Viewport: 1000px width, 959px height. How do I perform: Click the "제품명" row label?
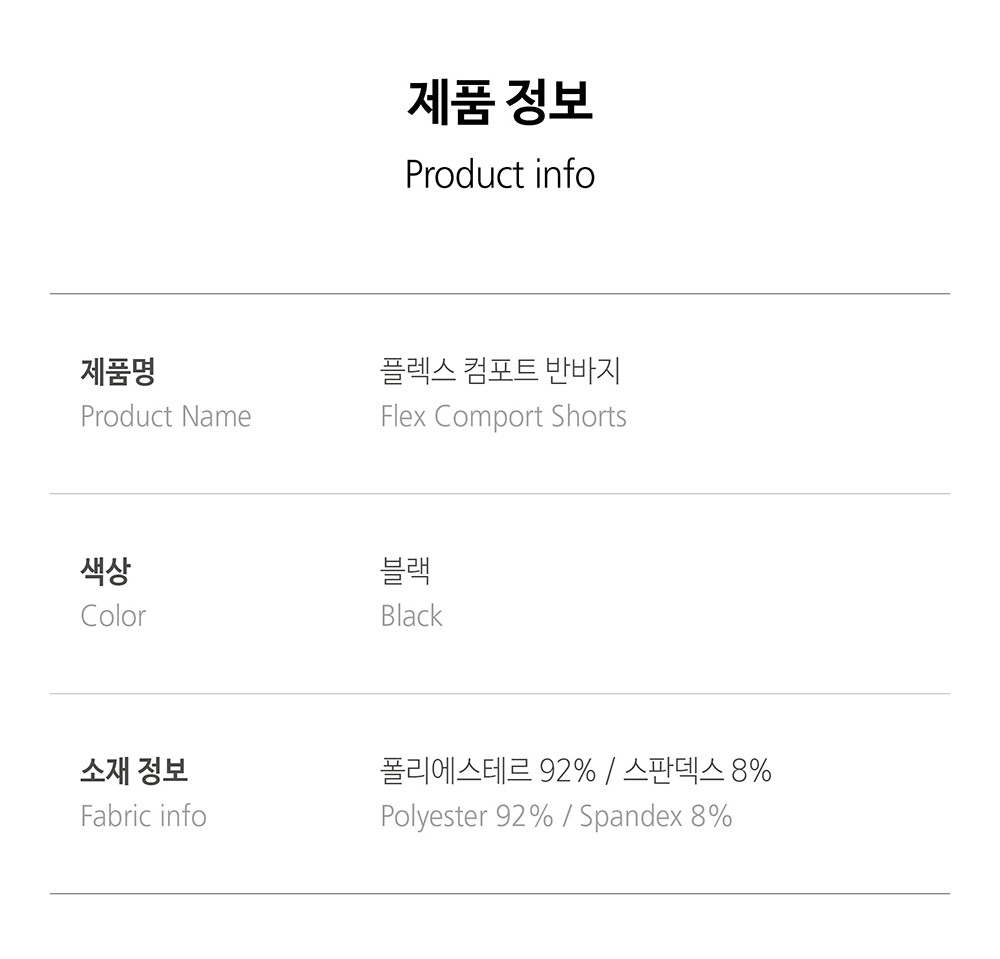tap(117, 372)
